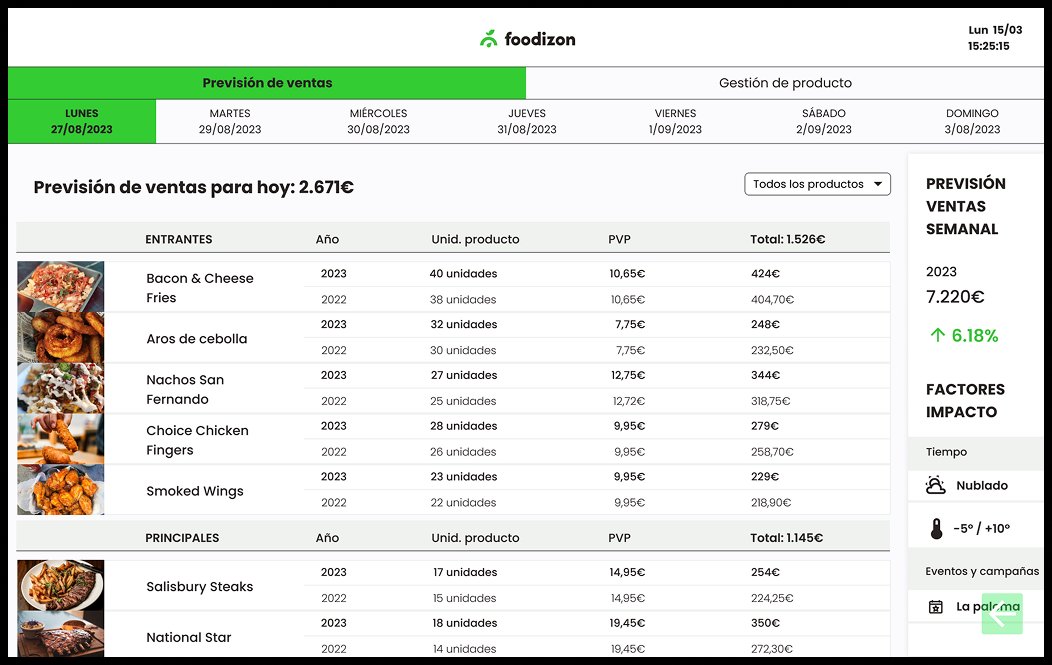Click the 424€ total cell
This screenshot has height=665, width=1052.
click(x=765, y=274)
